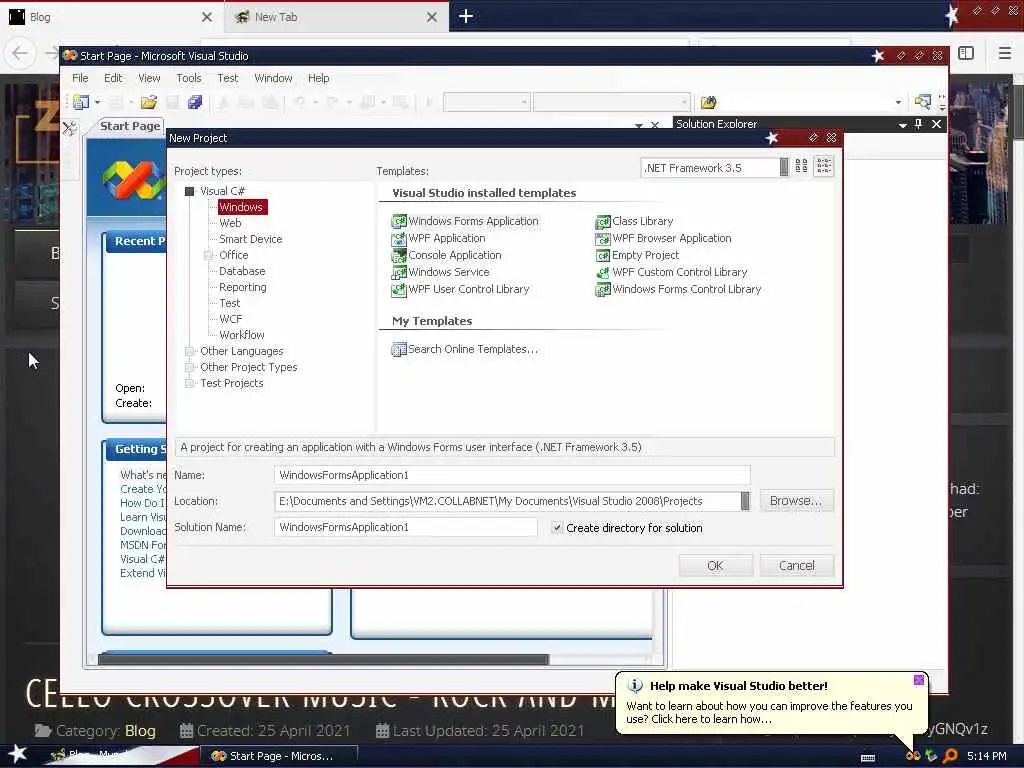Pick the Console Application template icon

click(398, 255)
